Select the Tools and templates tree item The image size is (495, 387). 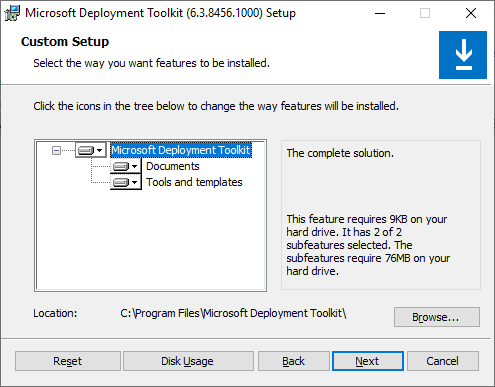[194, 182]
